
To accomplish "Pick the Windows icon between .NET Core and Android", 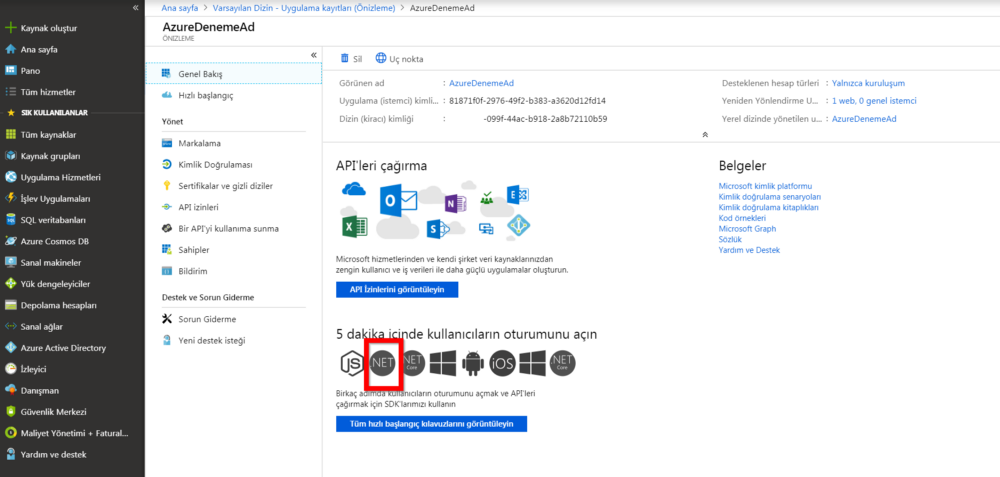I will pyautogui.click(x=443, y=363).
